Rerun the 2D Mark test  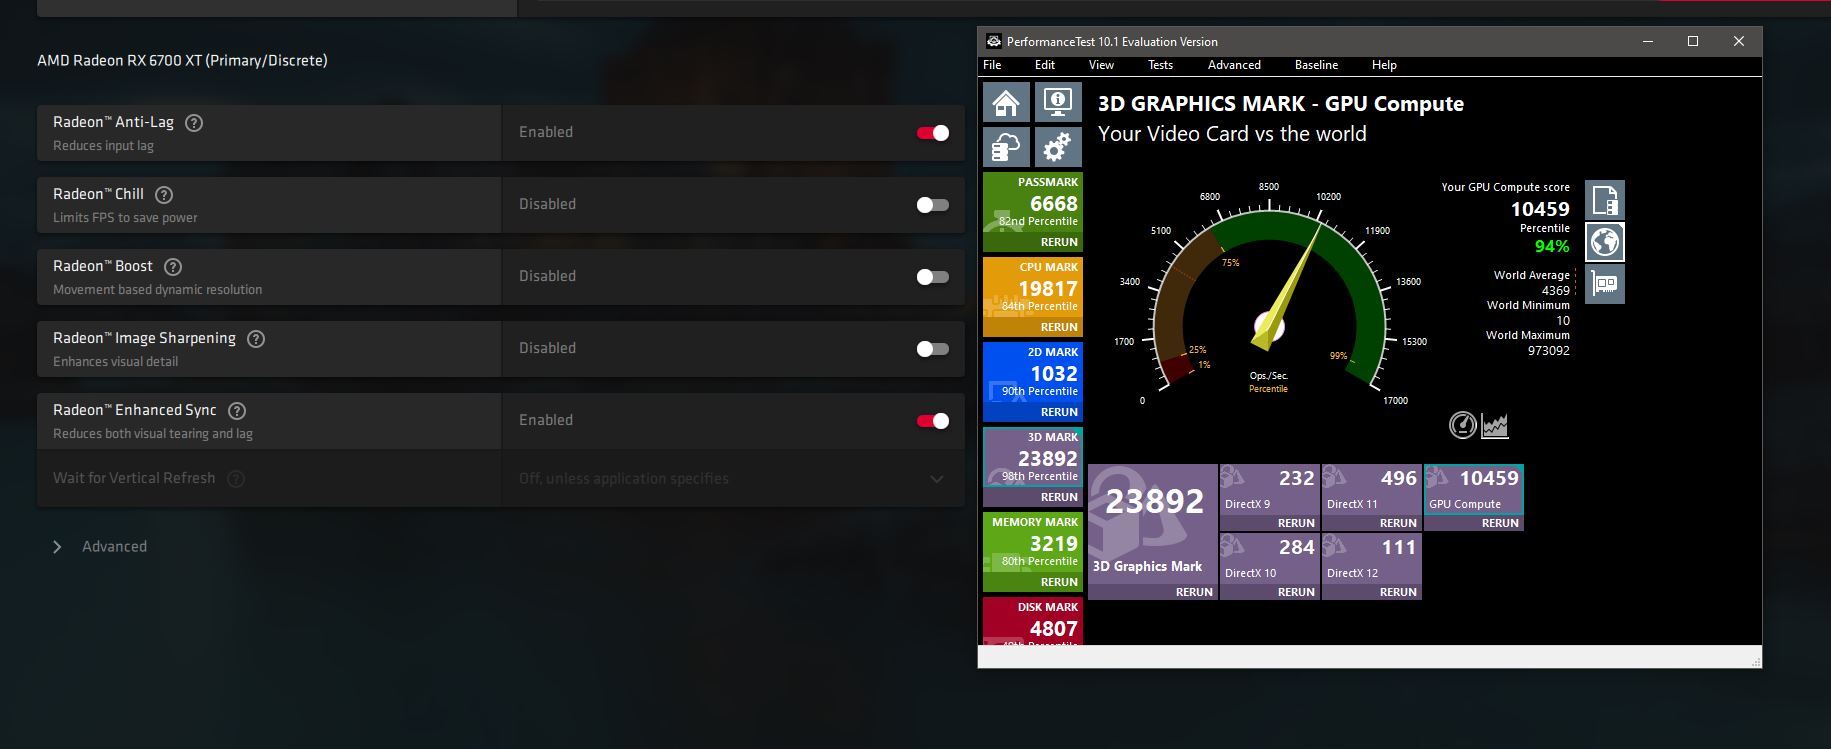tap(1059, 412)
